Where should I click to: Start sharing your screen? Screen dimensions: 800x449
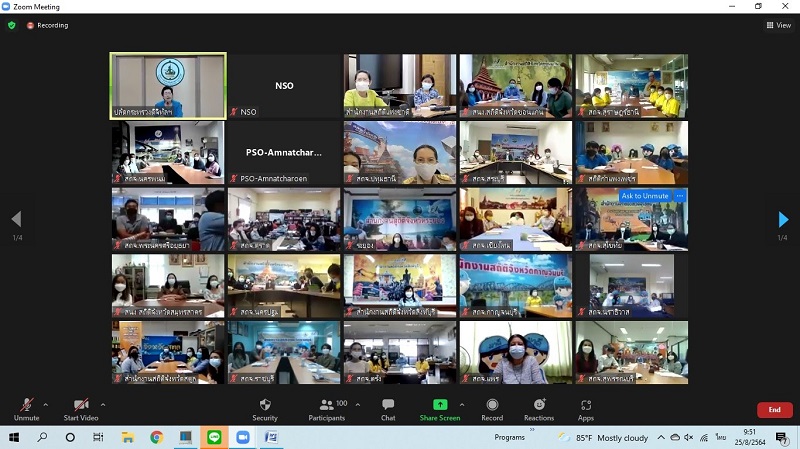[x=439, y=408]
